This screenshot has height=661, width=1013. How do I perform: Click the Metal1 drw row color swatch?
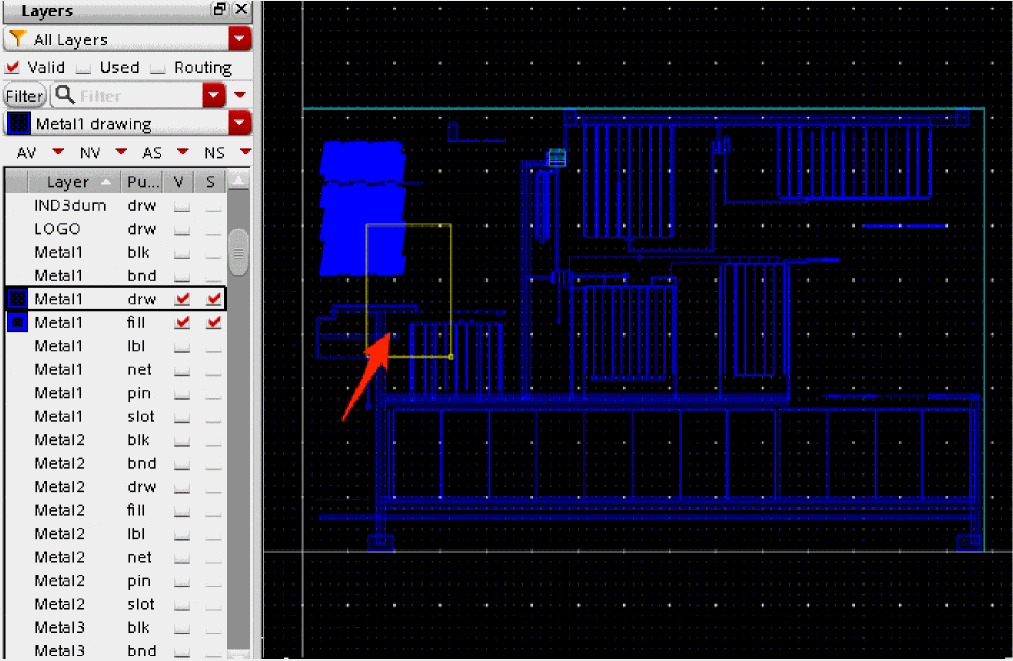(17, 299)
